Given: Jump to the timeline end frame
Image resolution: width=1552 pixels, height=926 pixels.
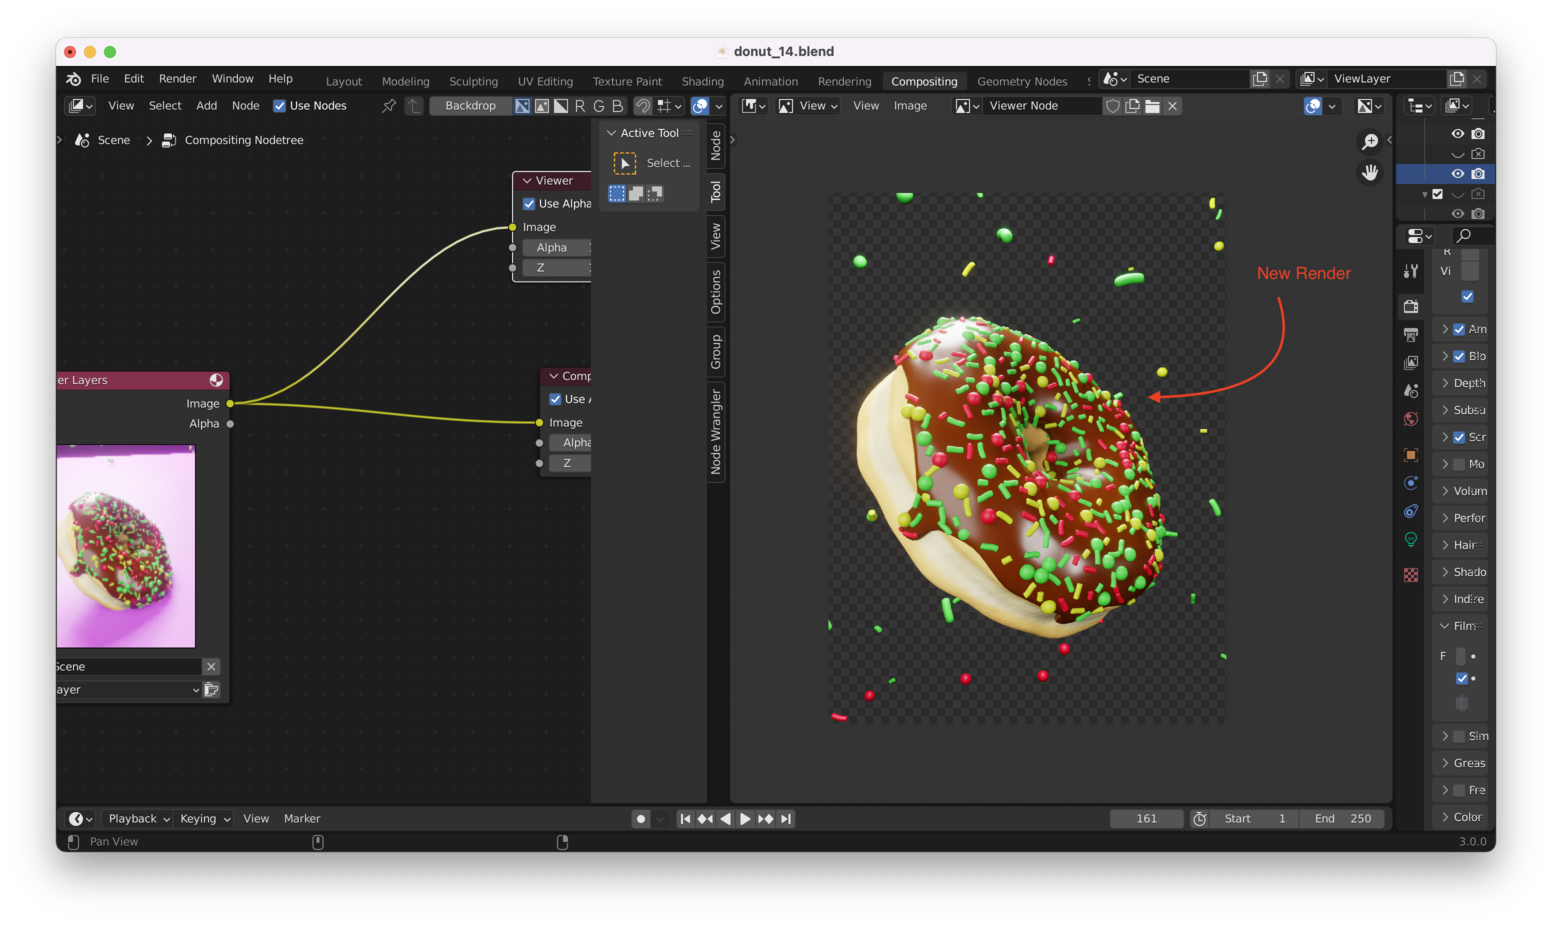Looking at the screenshot, I should (786, 819).
